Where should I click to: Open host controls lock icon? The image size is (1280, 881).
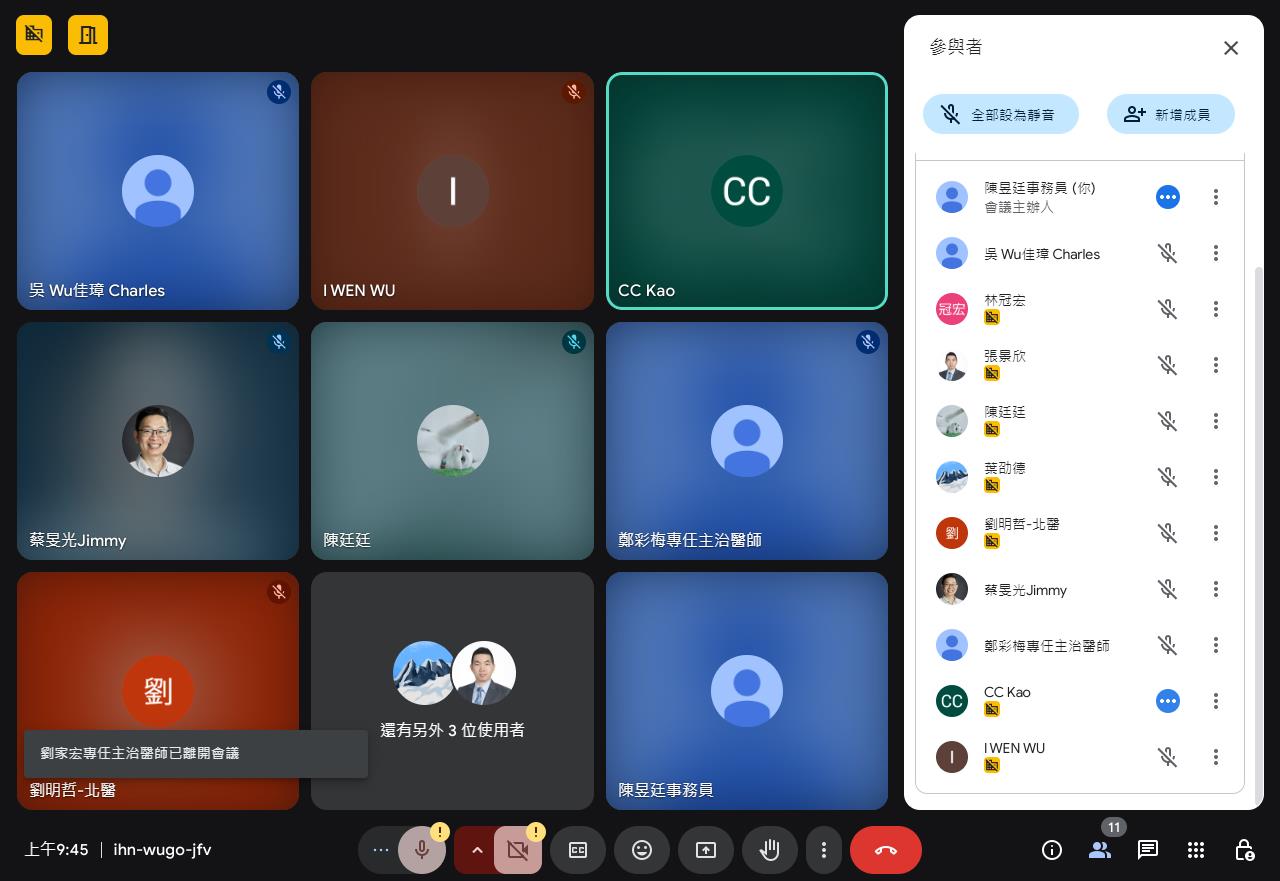click(x=1244, y=850)
